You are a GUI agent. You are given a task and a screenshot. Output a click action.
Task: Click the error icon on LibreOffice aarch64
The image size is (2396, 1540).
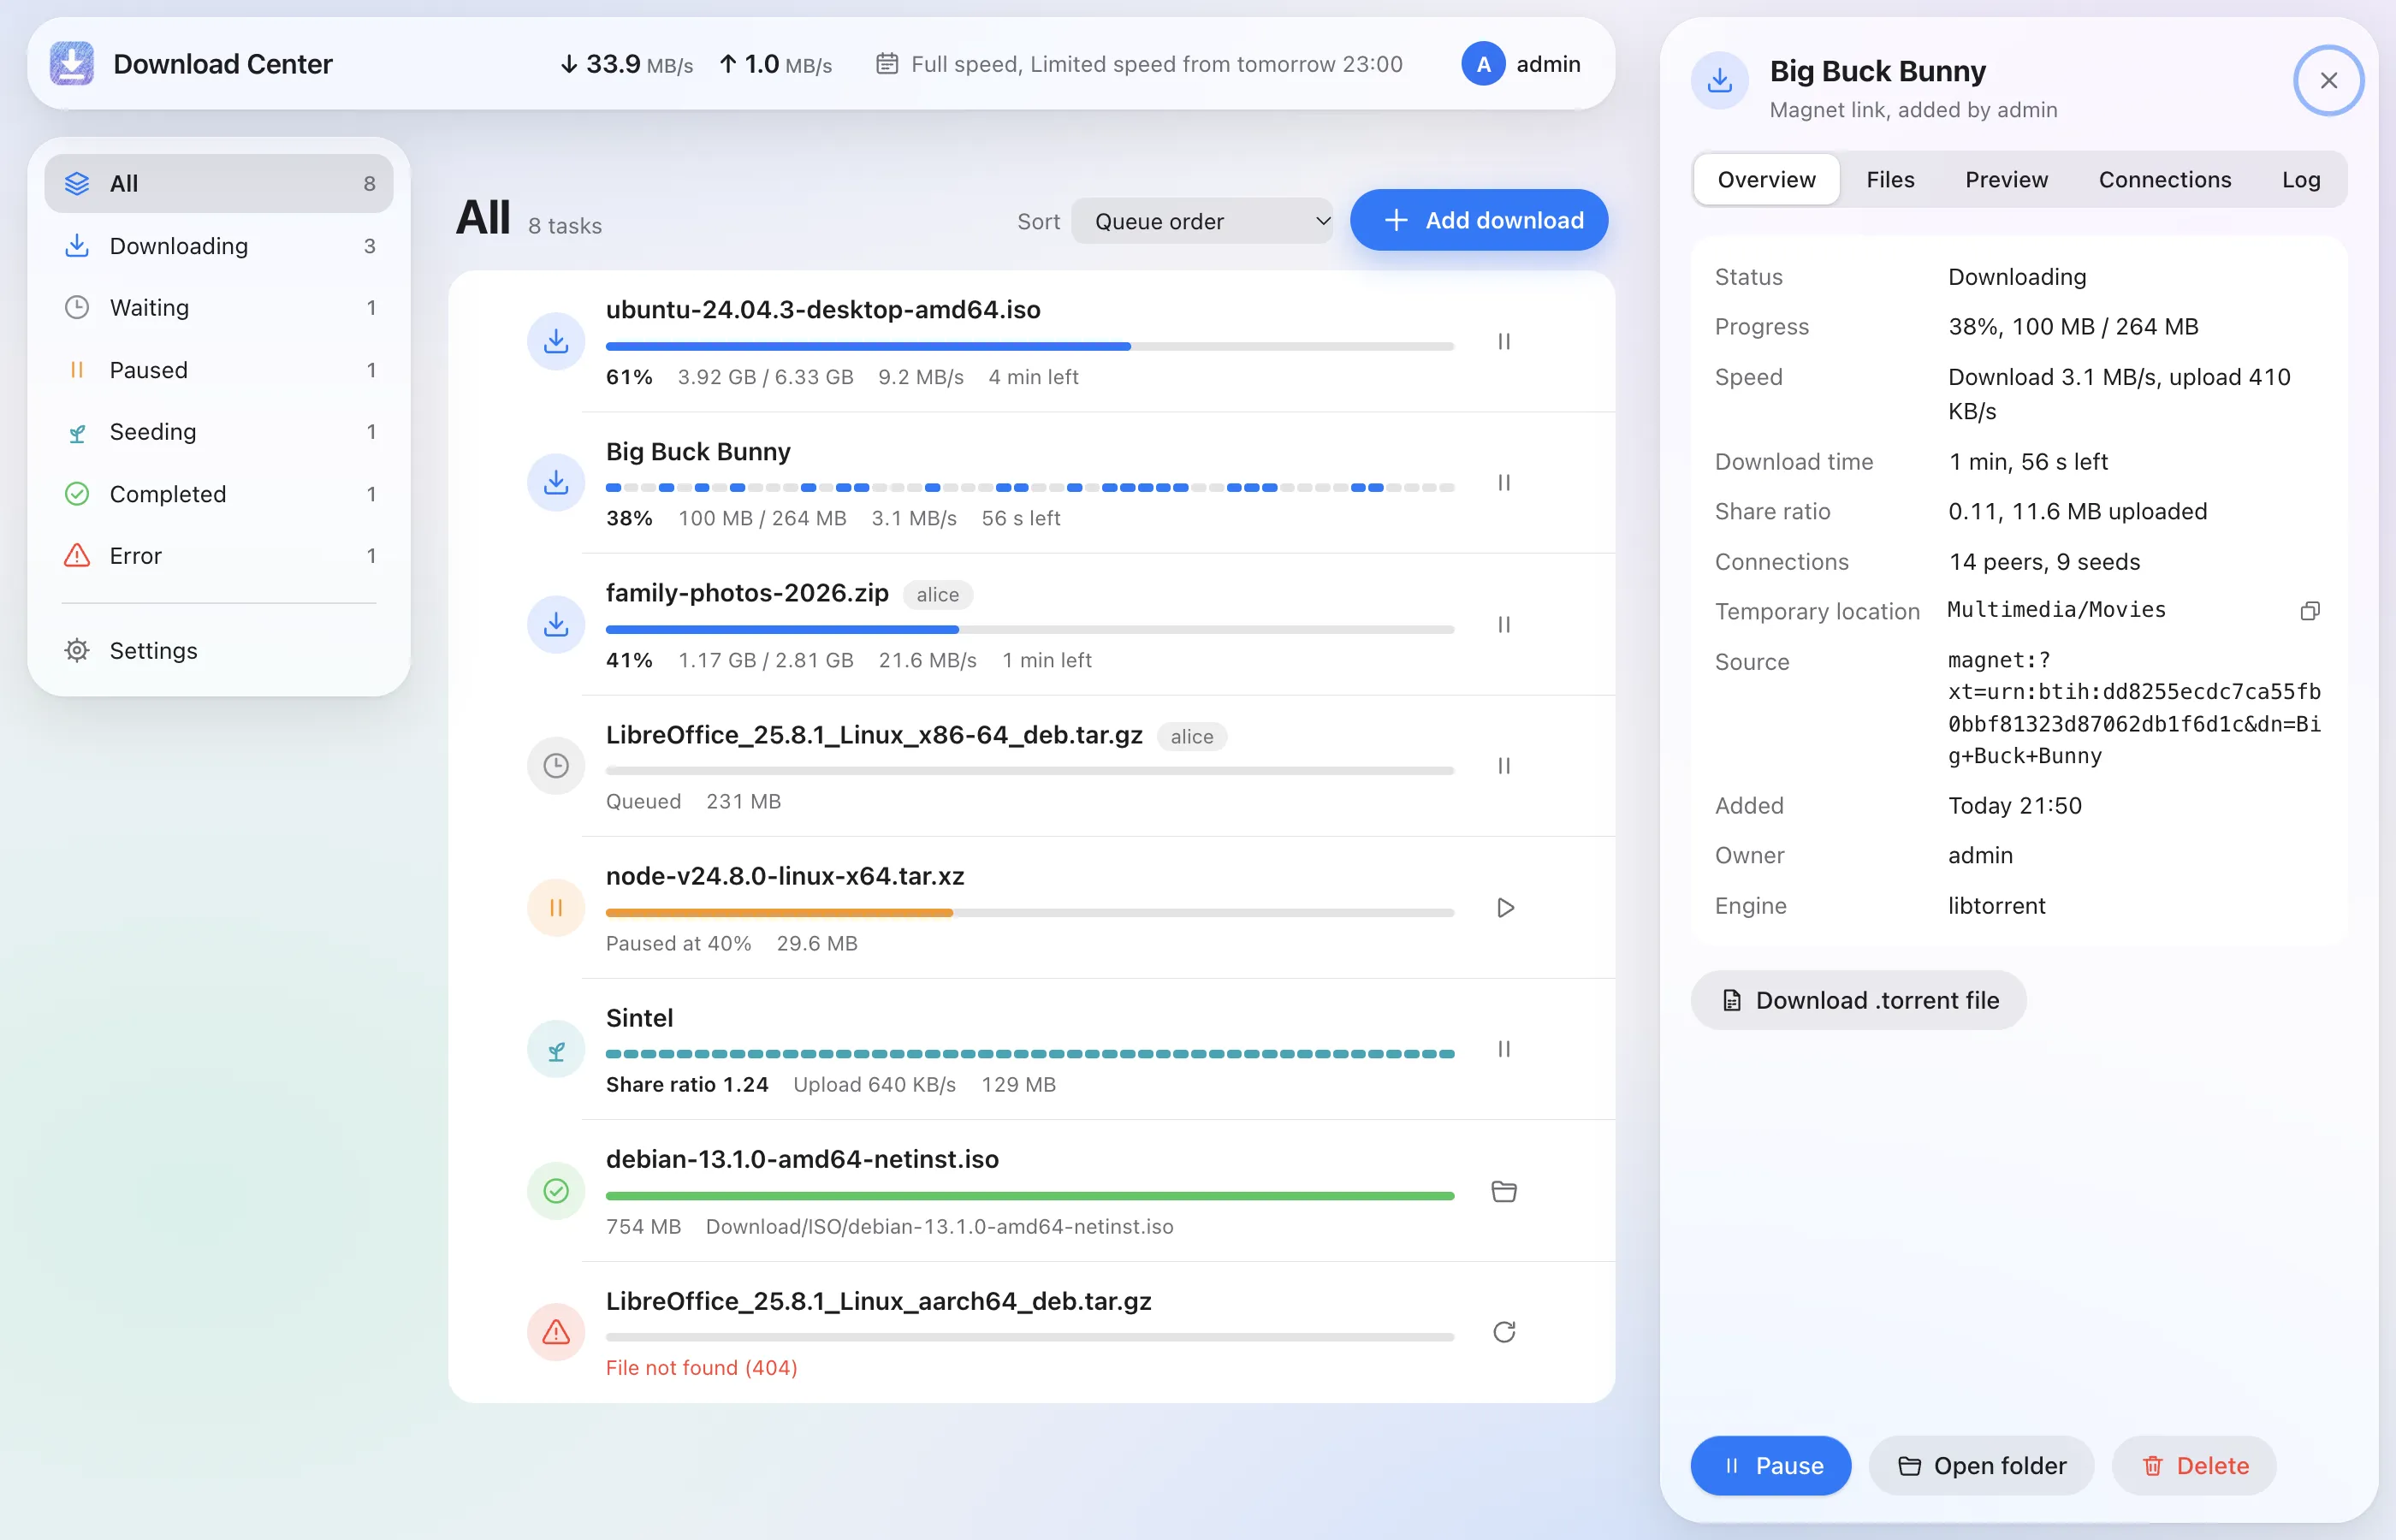coord(556,1331)
